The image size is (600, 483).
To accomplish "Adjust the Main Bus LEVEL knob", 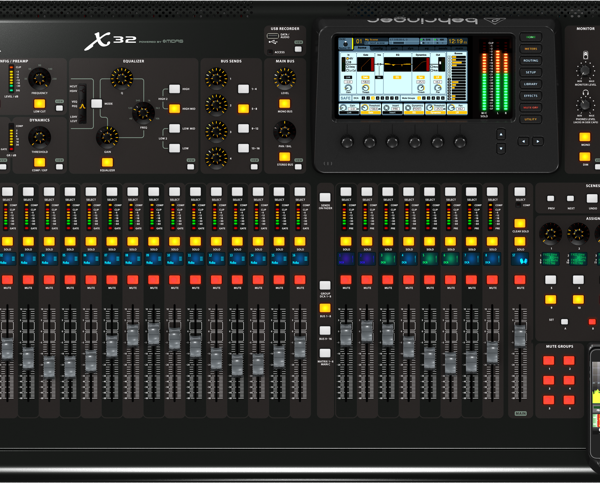I will coord(285,78).
